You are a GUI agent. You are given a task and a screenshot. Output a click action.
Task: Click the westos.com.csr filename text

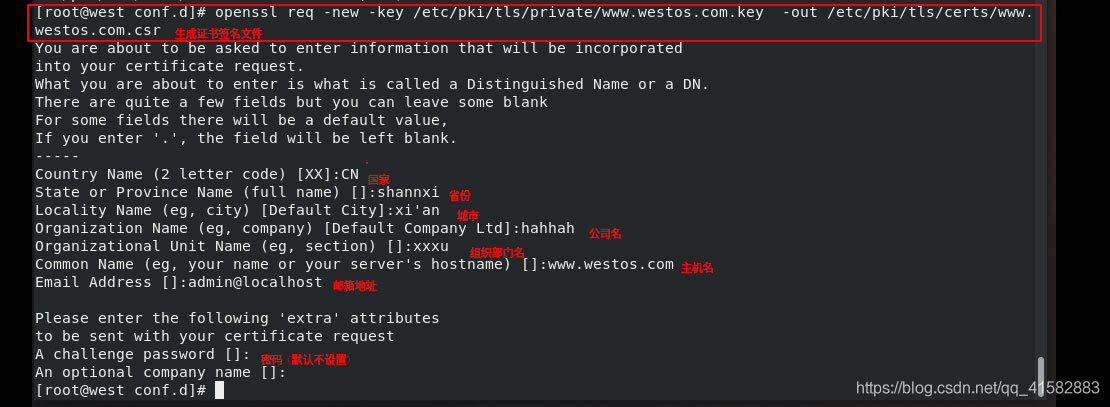click(97, 30)
